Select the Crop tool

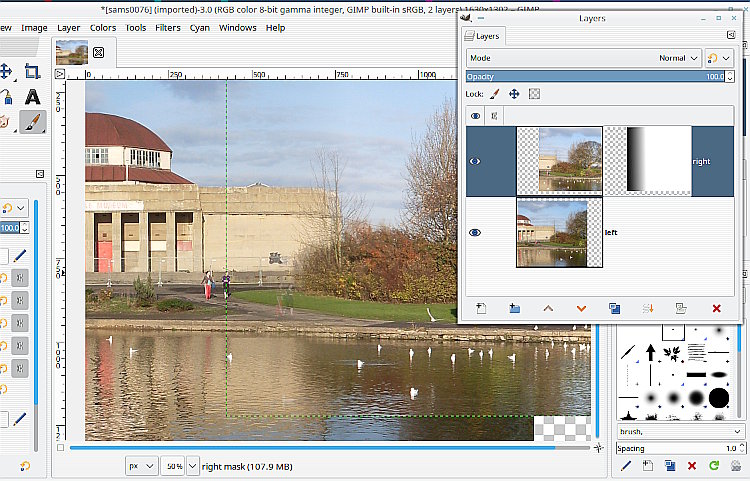click(31, 71)
